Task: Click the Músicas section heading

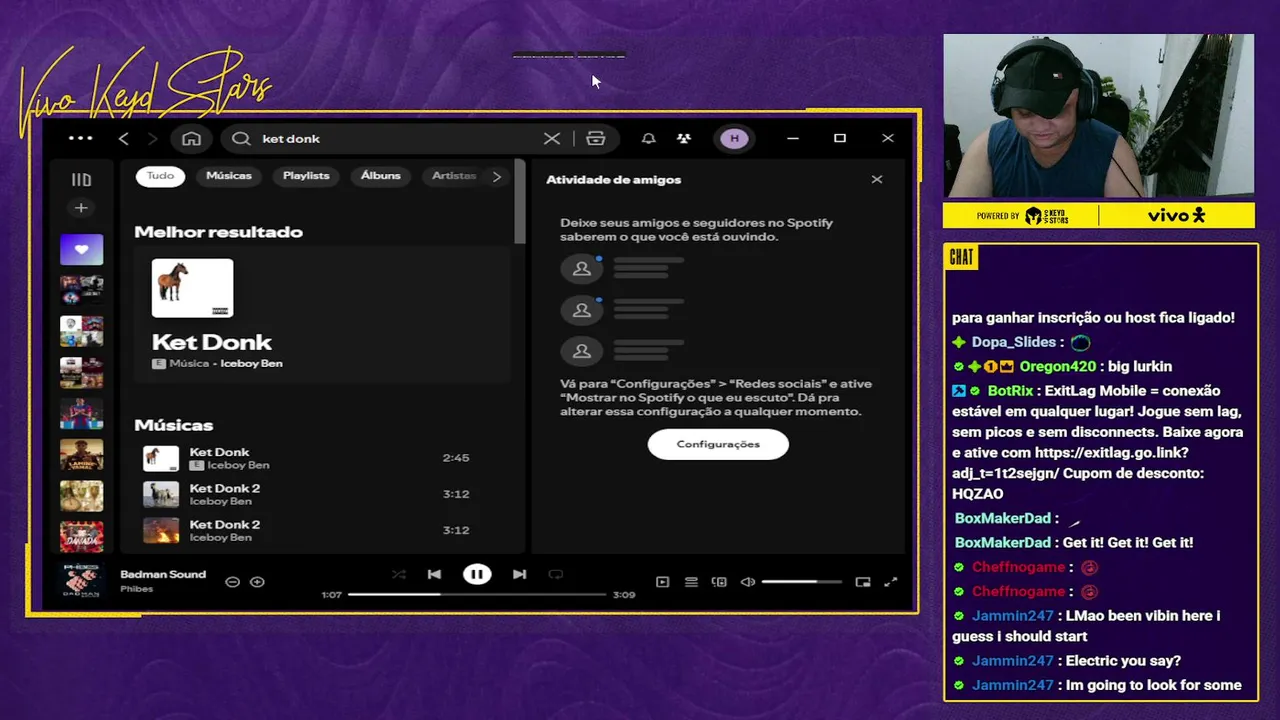Action: click(174, 425)
